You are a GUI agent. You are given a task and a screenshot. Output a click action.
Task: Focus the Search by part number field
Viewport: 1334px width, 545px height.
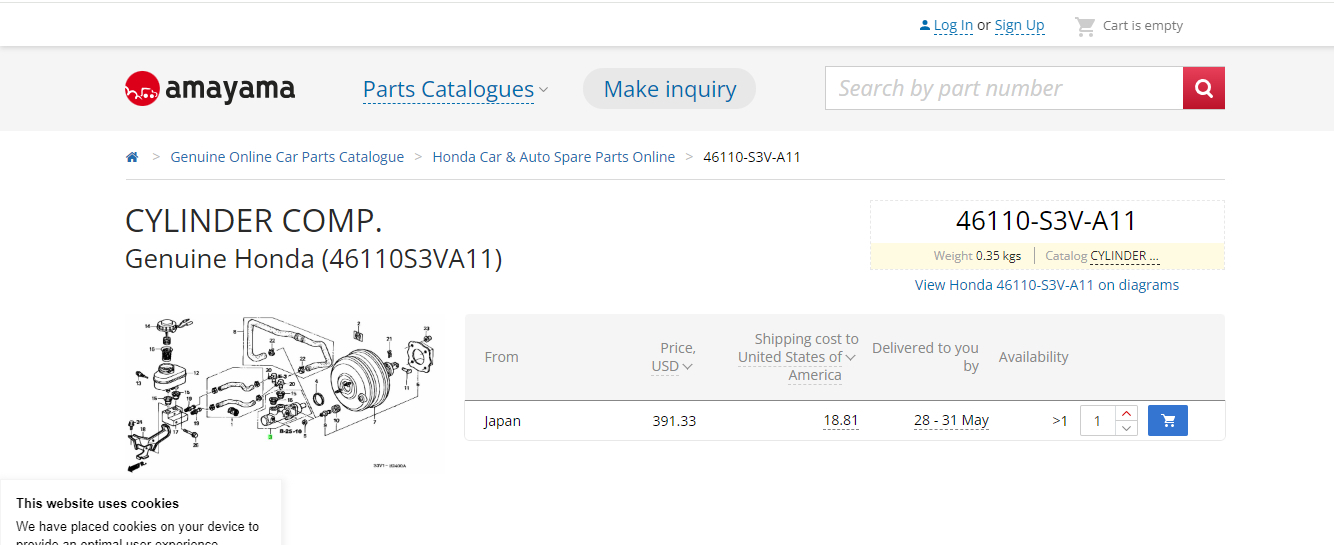(1003, 88)
